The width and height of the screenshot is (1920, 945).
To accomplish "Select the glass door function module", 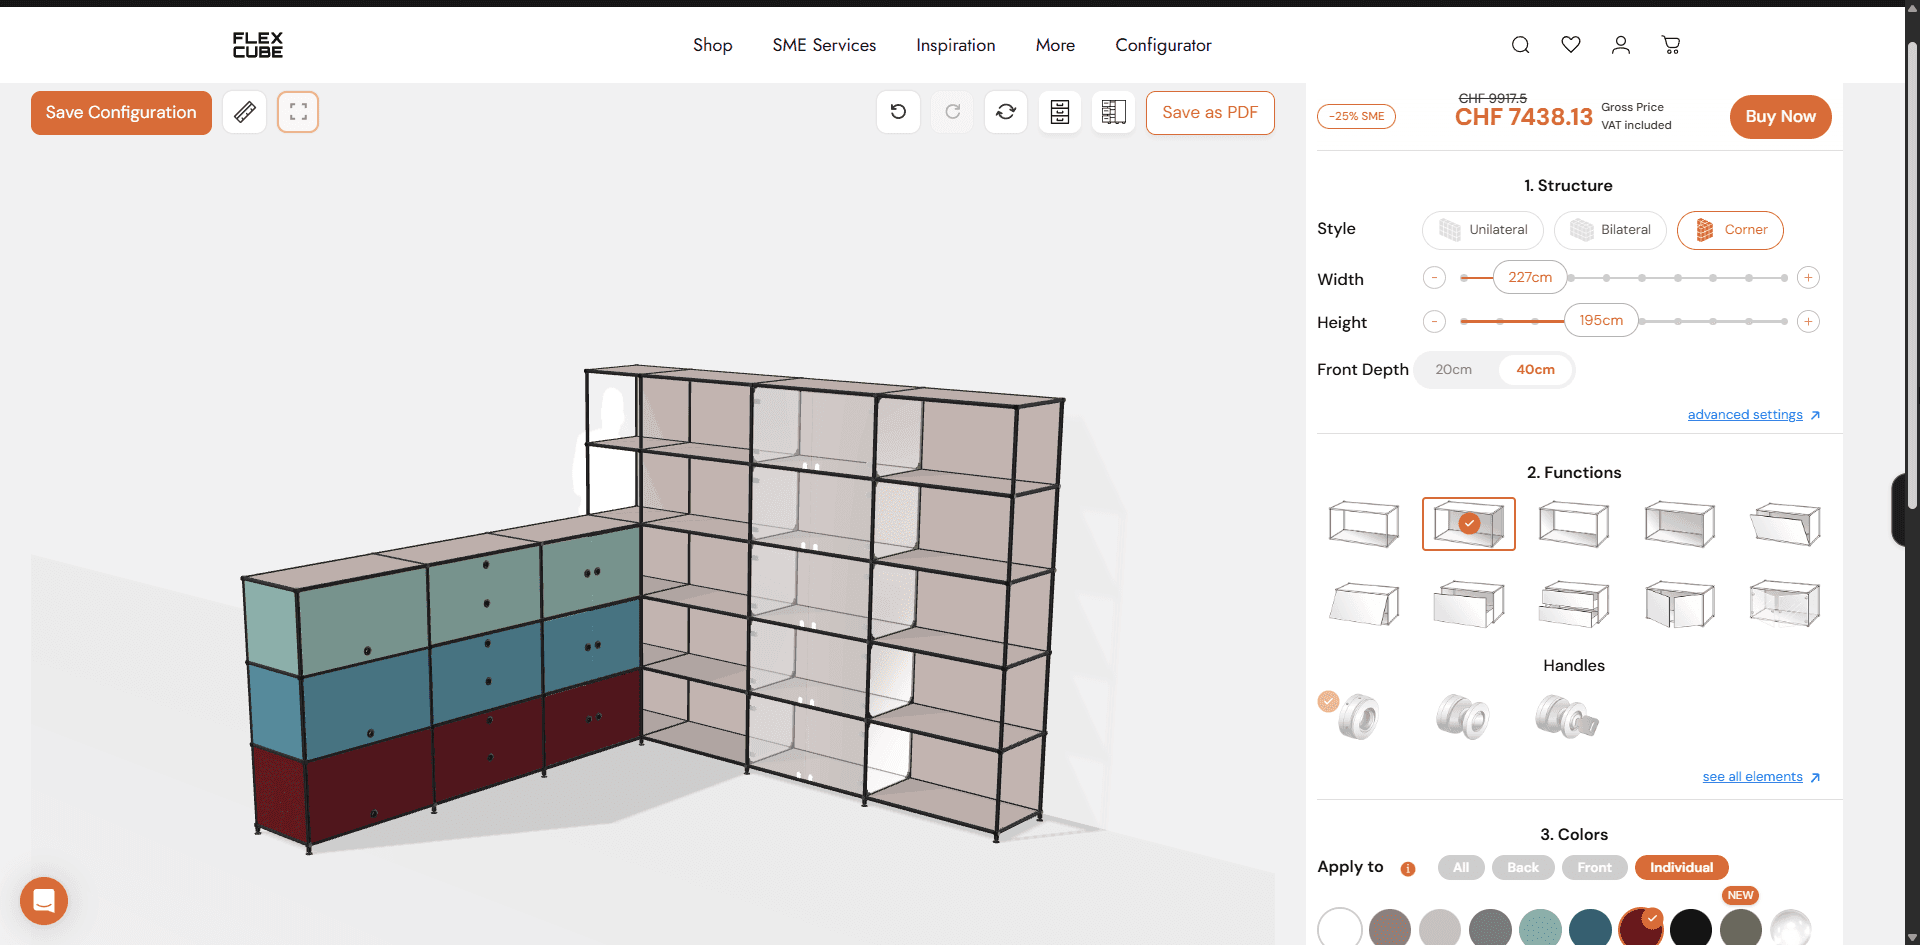I will (x=1784, y=603).
